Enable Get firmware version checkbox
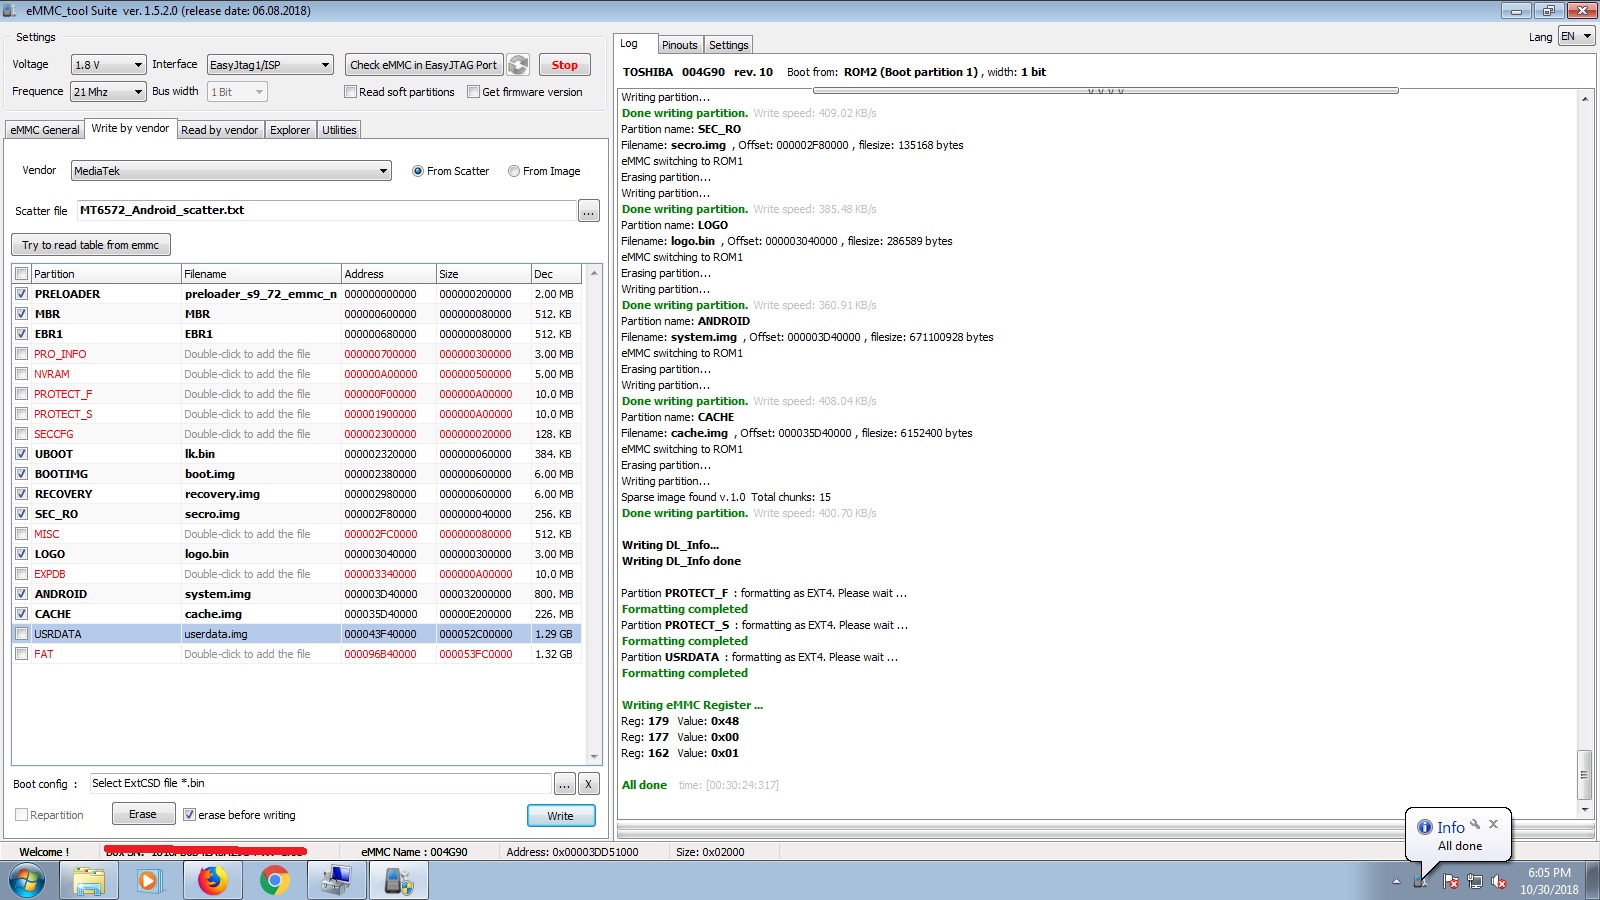The image size is (1600, 900). (474, 92)
